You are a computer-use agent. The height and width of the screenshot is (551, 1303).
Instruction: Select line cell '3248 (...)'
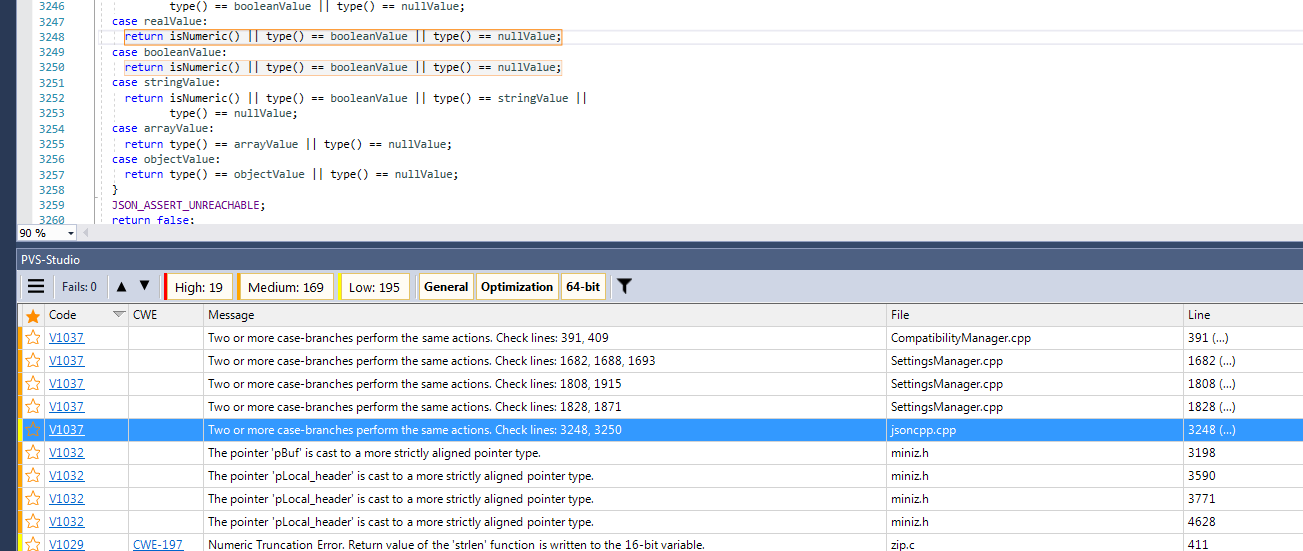click(1243, 430)
